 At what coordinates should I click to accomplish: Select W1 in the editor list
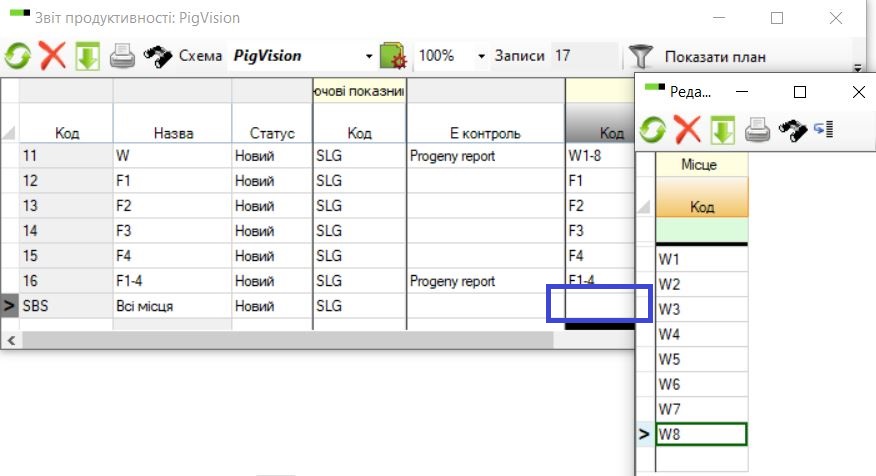(x=702, y=259)
